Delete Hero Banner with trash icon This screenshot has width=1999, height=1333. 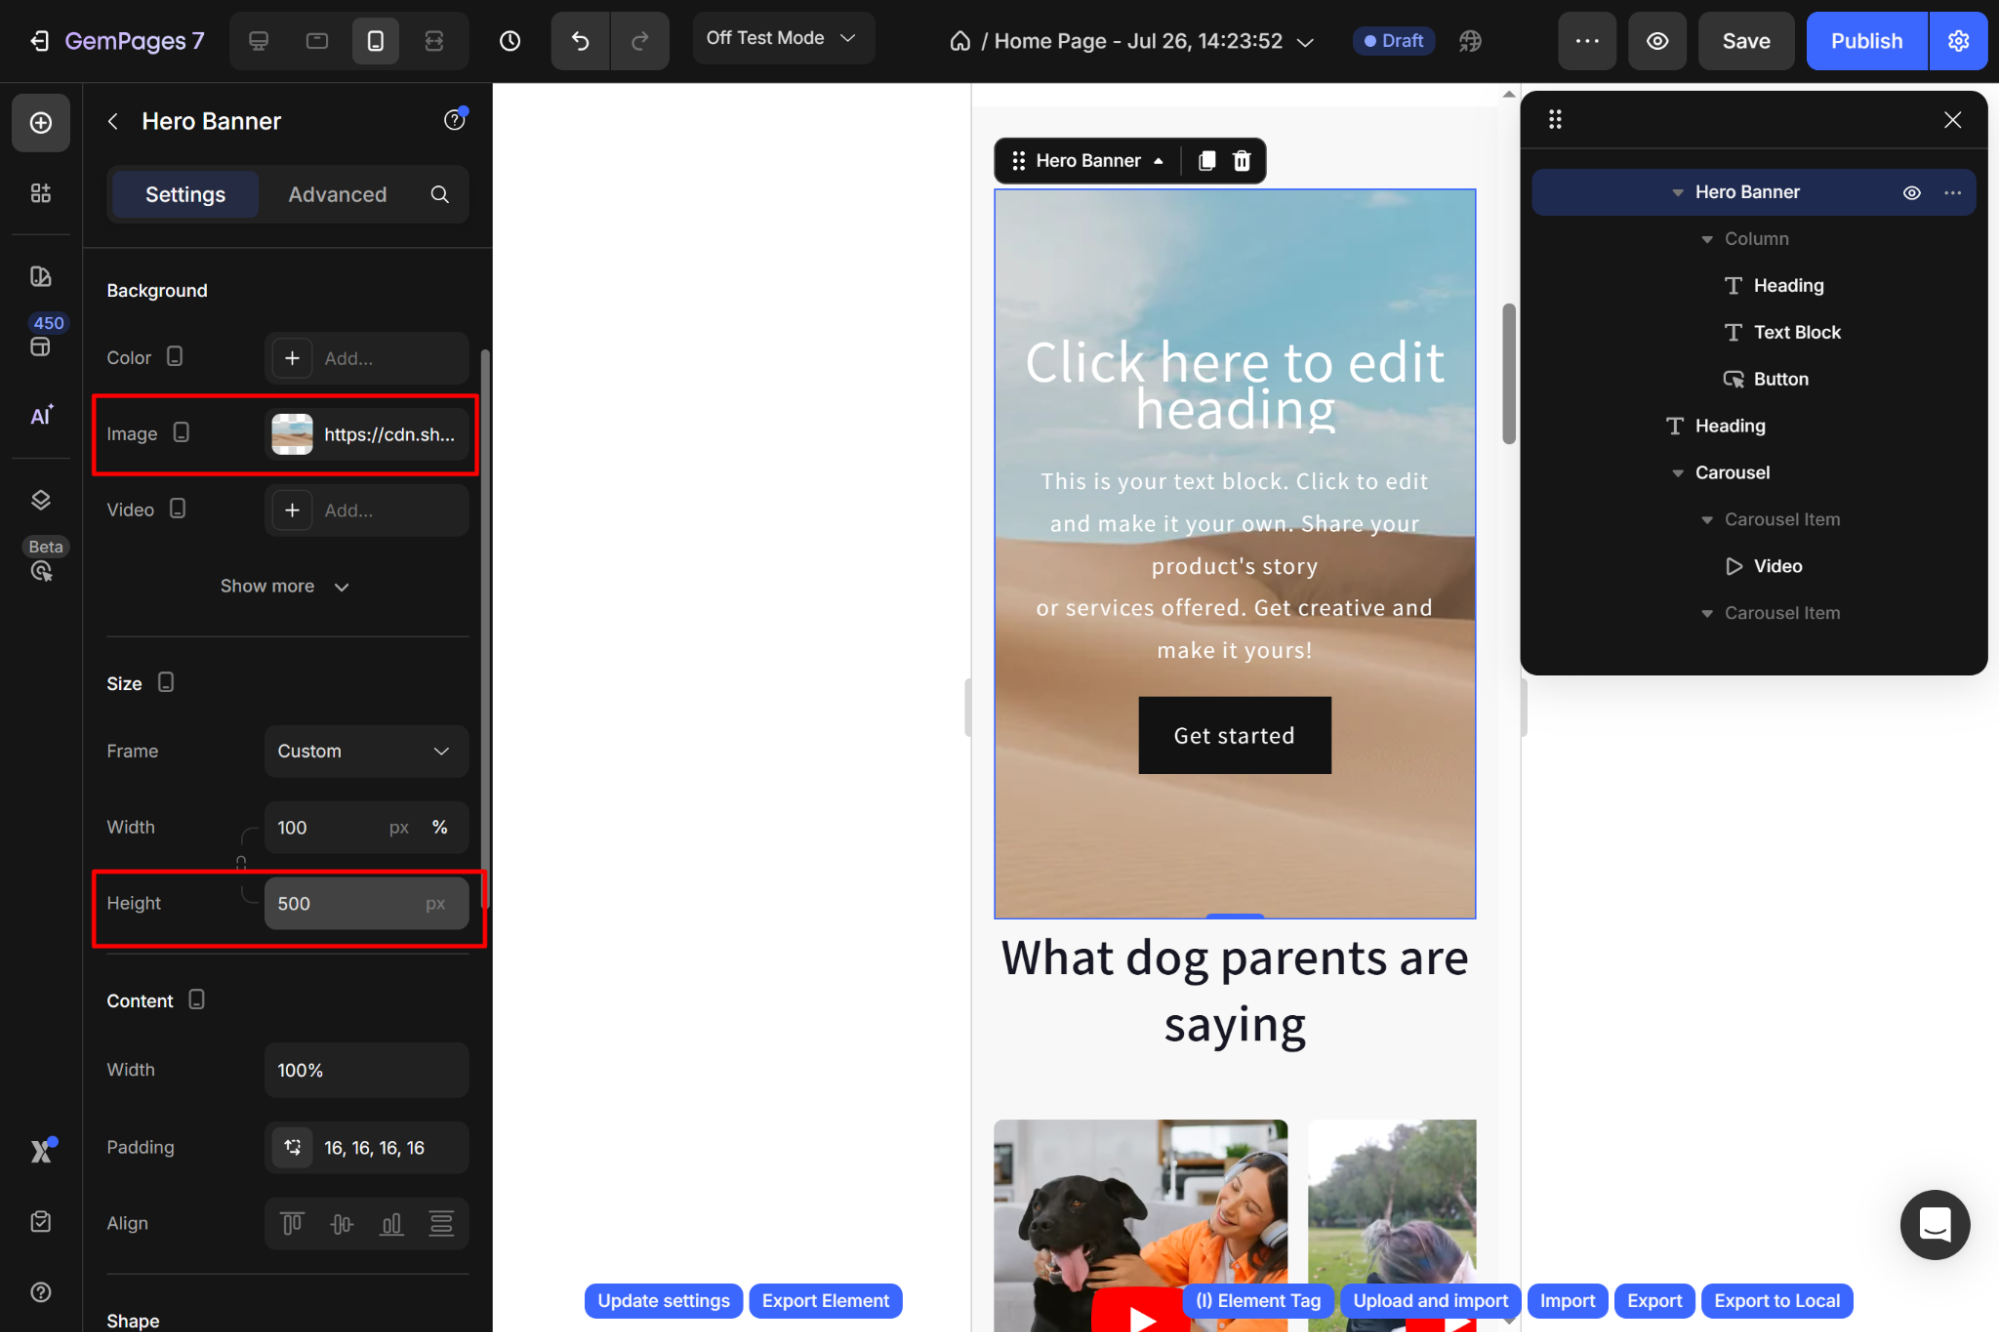(1242, 161)
